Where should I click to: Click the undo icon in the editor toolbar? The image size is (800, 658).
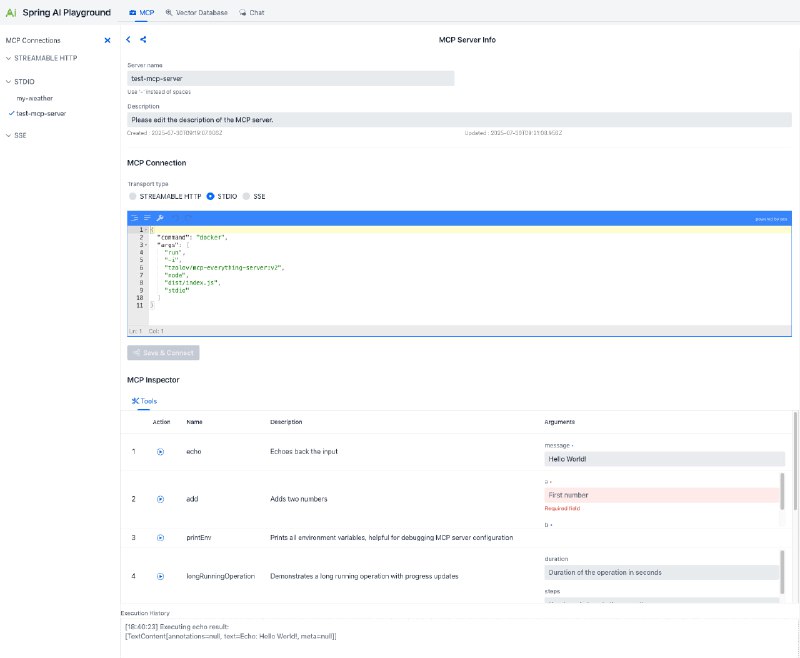pos(175,218)
